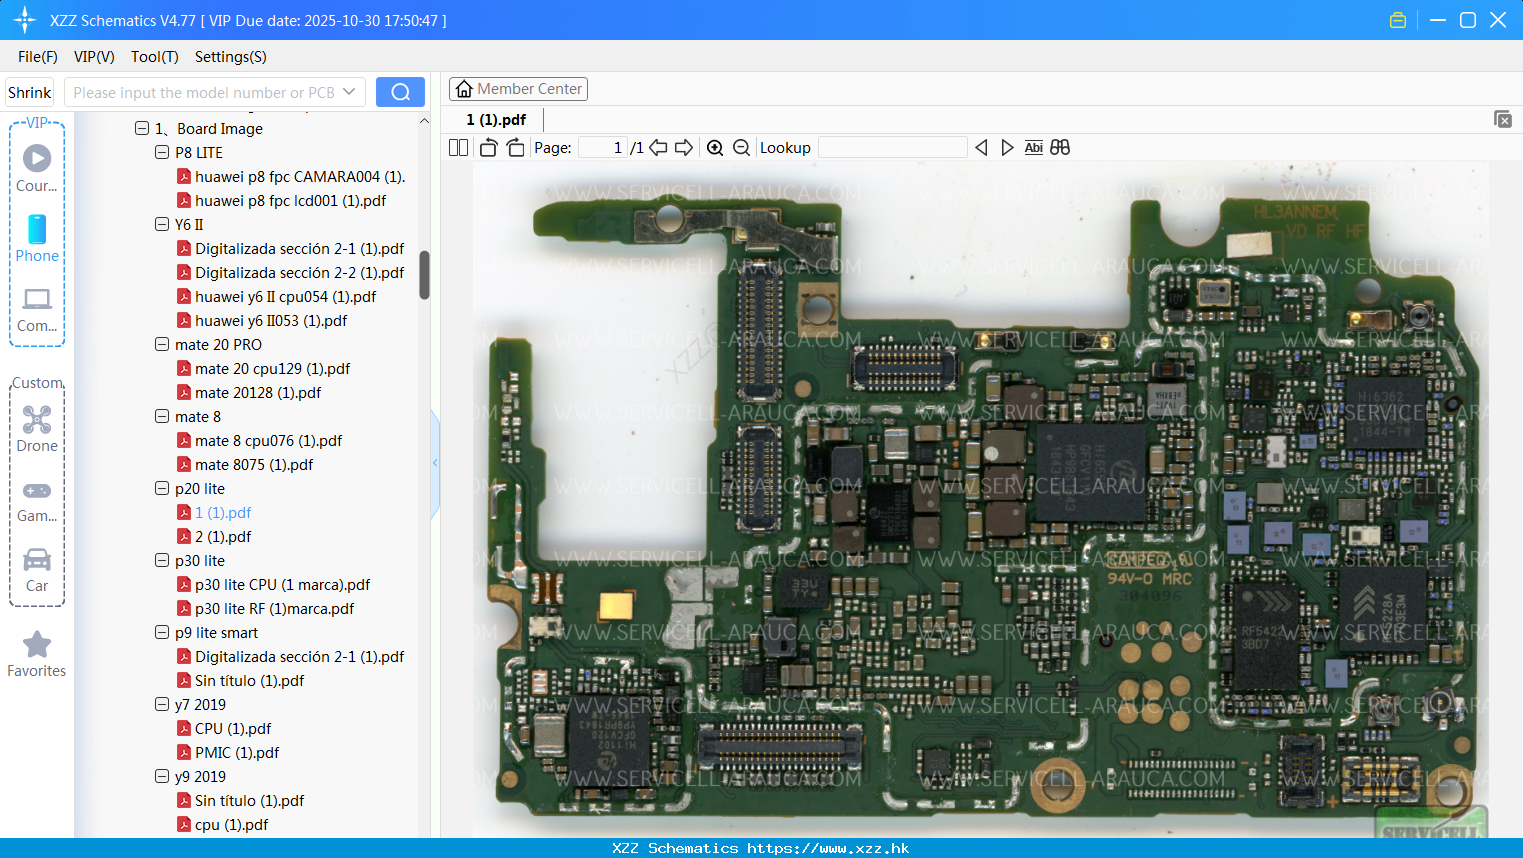Collapse the Y6 II folder

point(162,224)
